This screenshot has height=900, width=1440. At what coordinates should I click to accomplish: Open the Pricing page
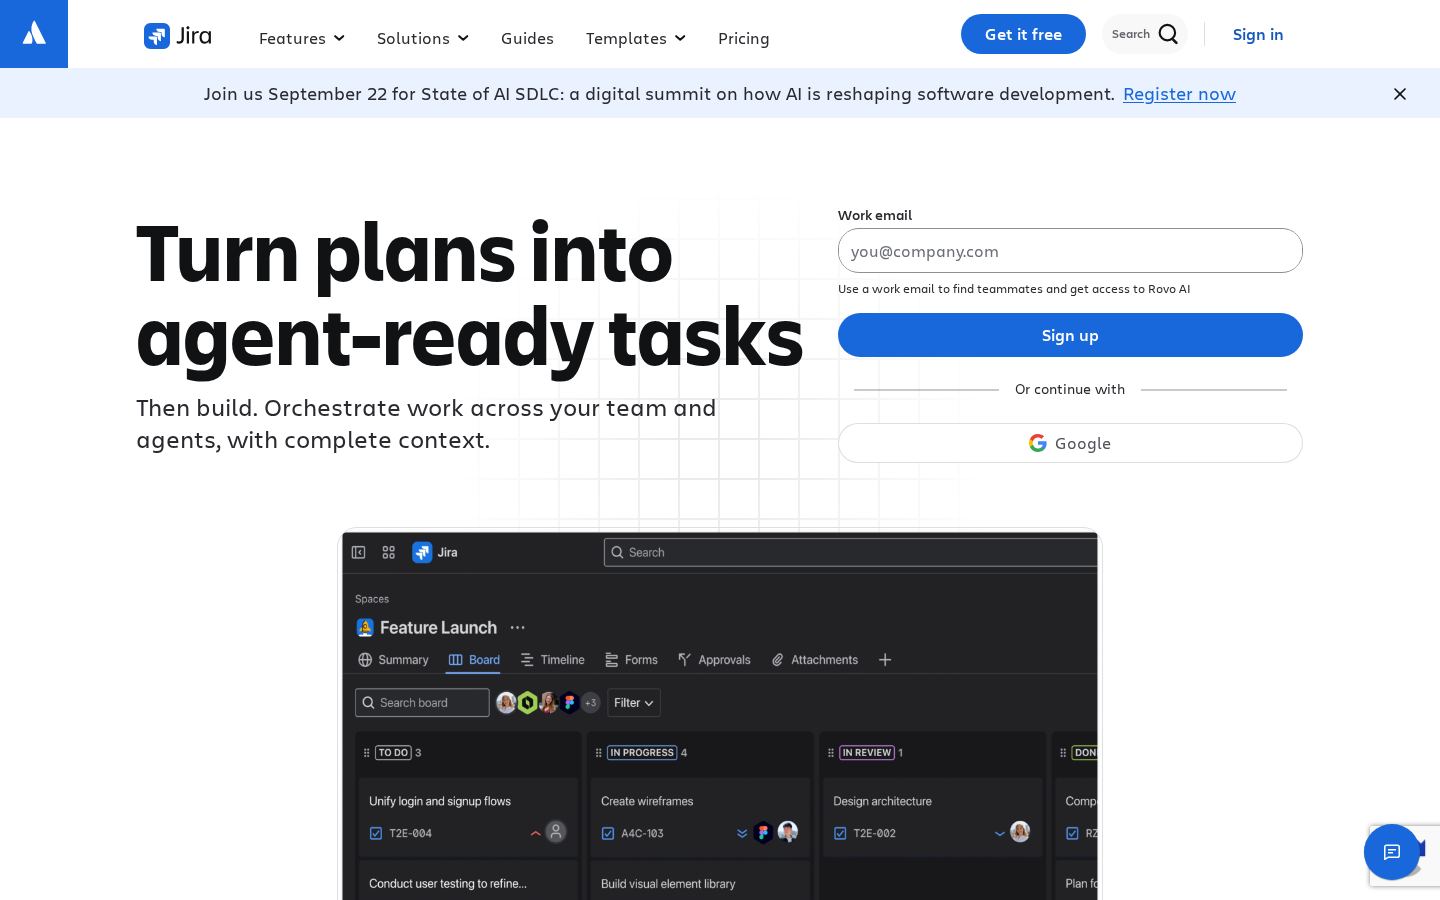744,38
